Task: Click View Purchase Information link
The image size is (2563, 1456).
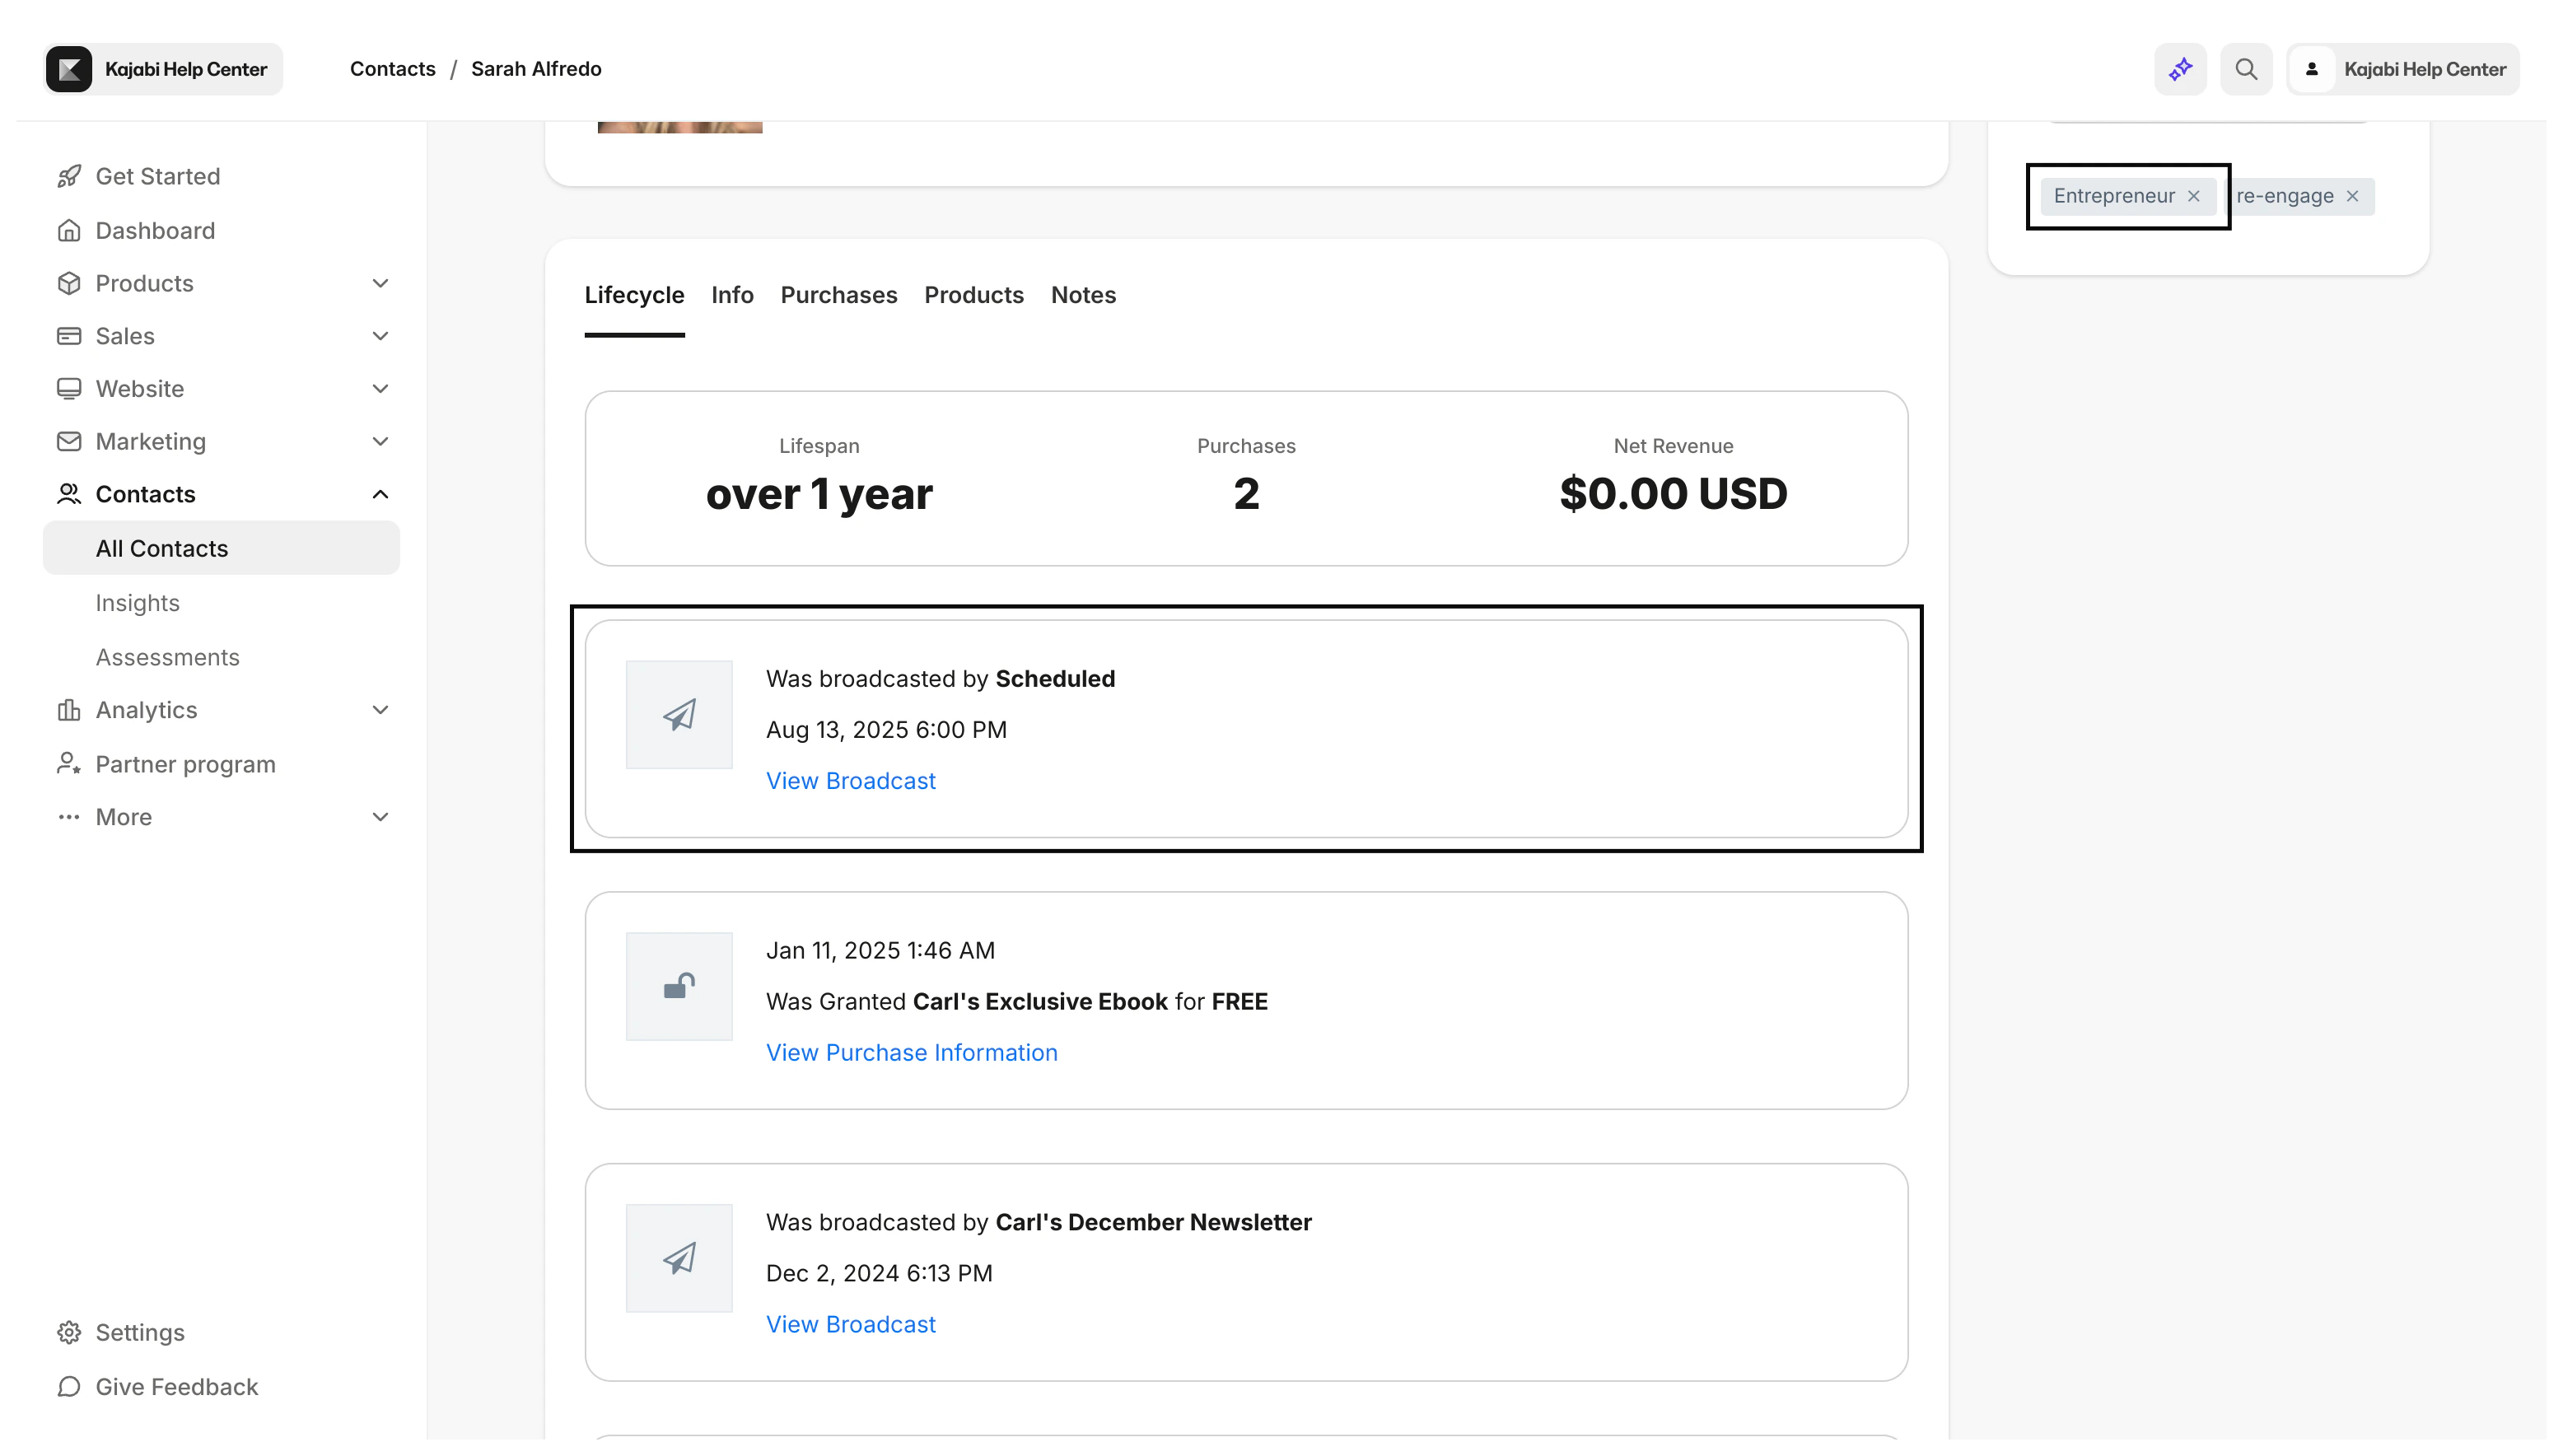Action: pos(911,1052)
